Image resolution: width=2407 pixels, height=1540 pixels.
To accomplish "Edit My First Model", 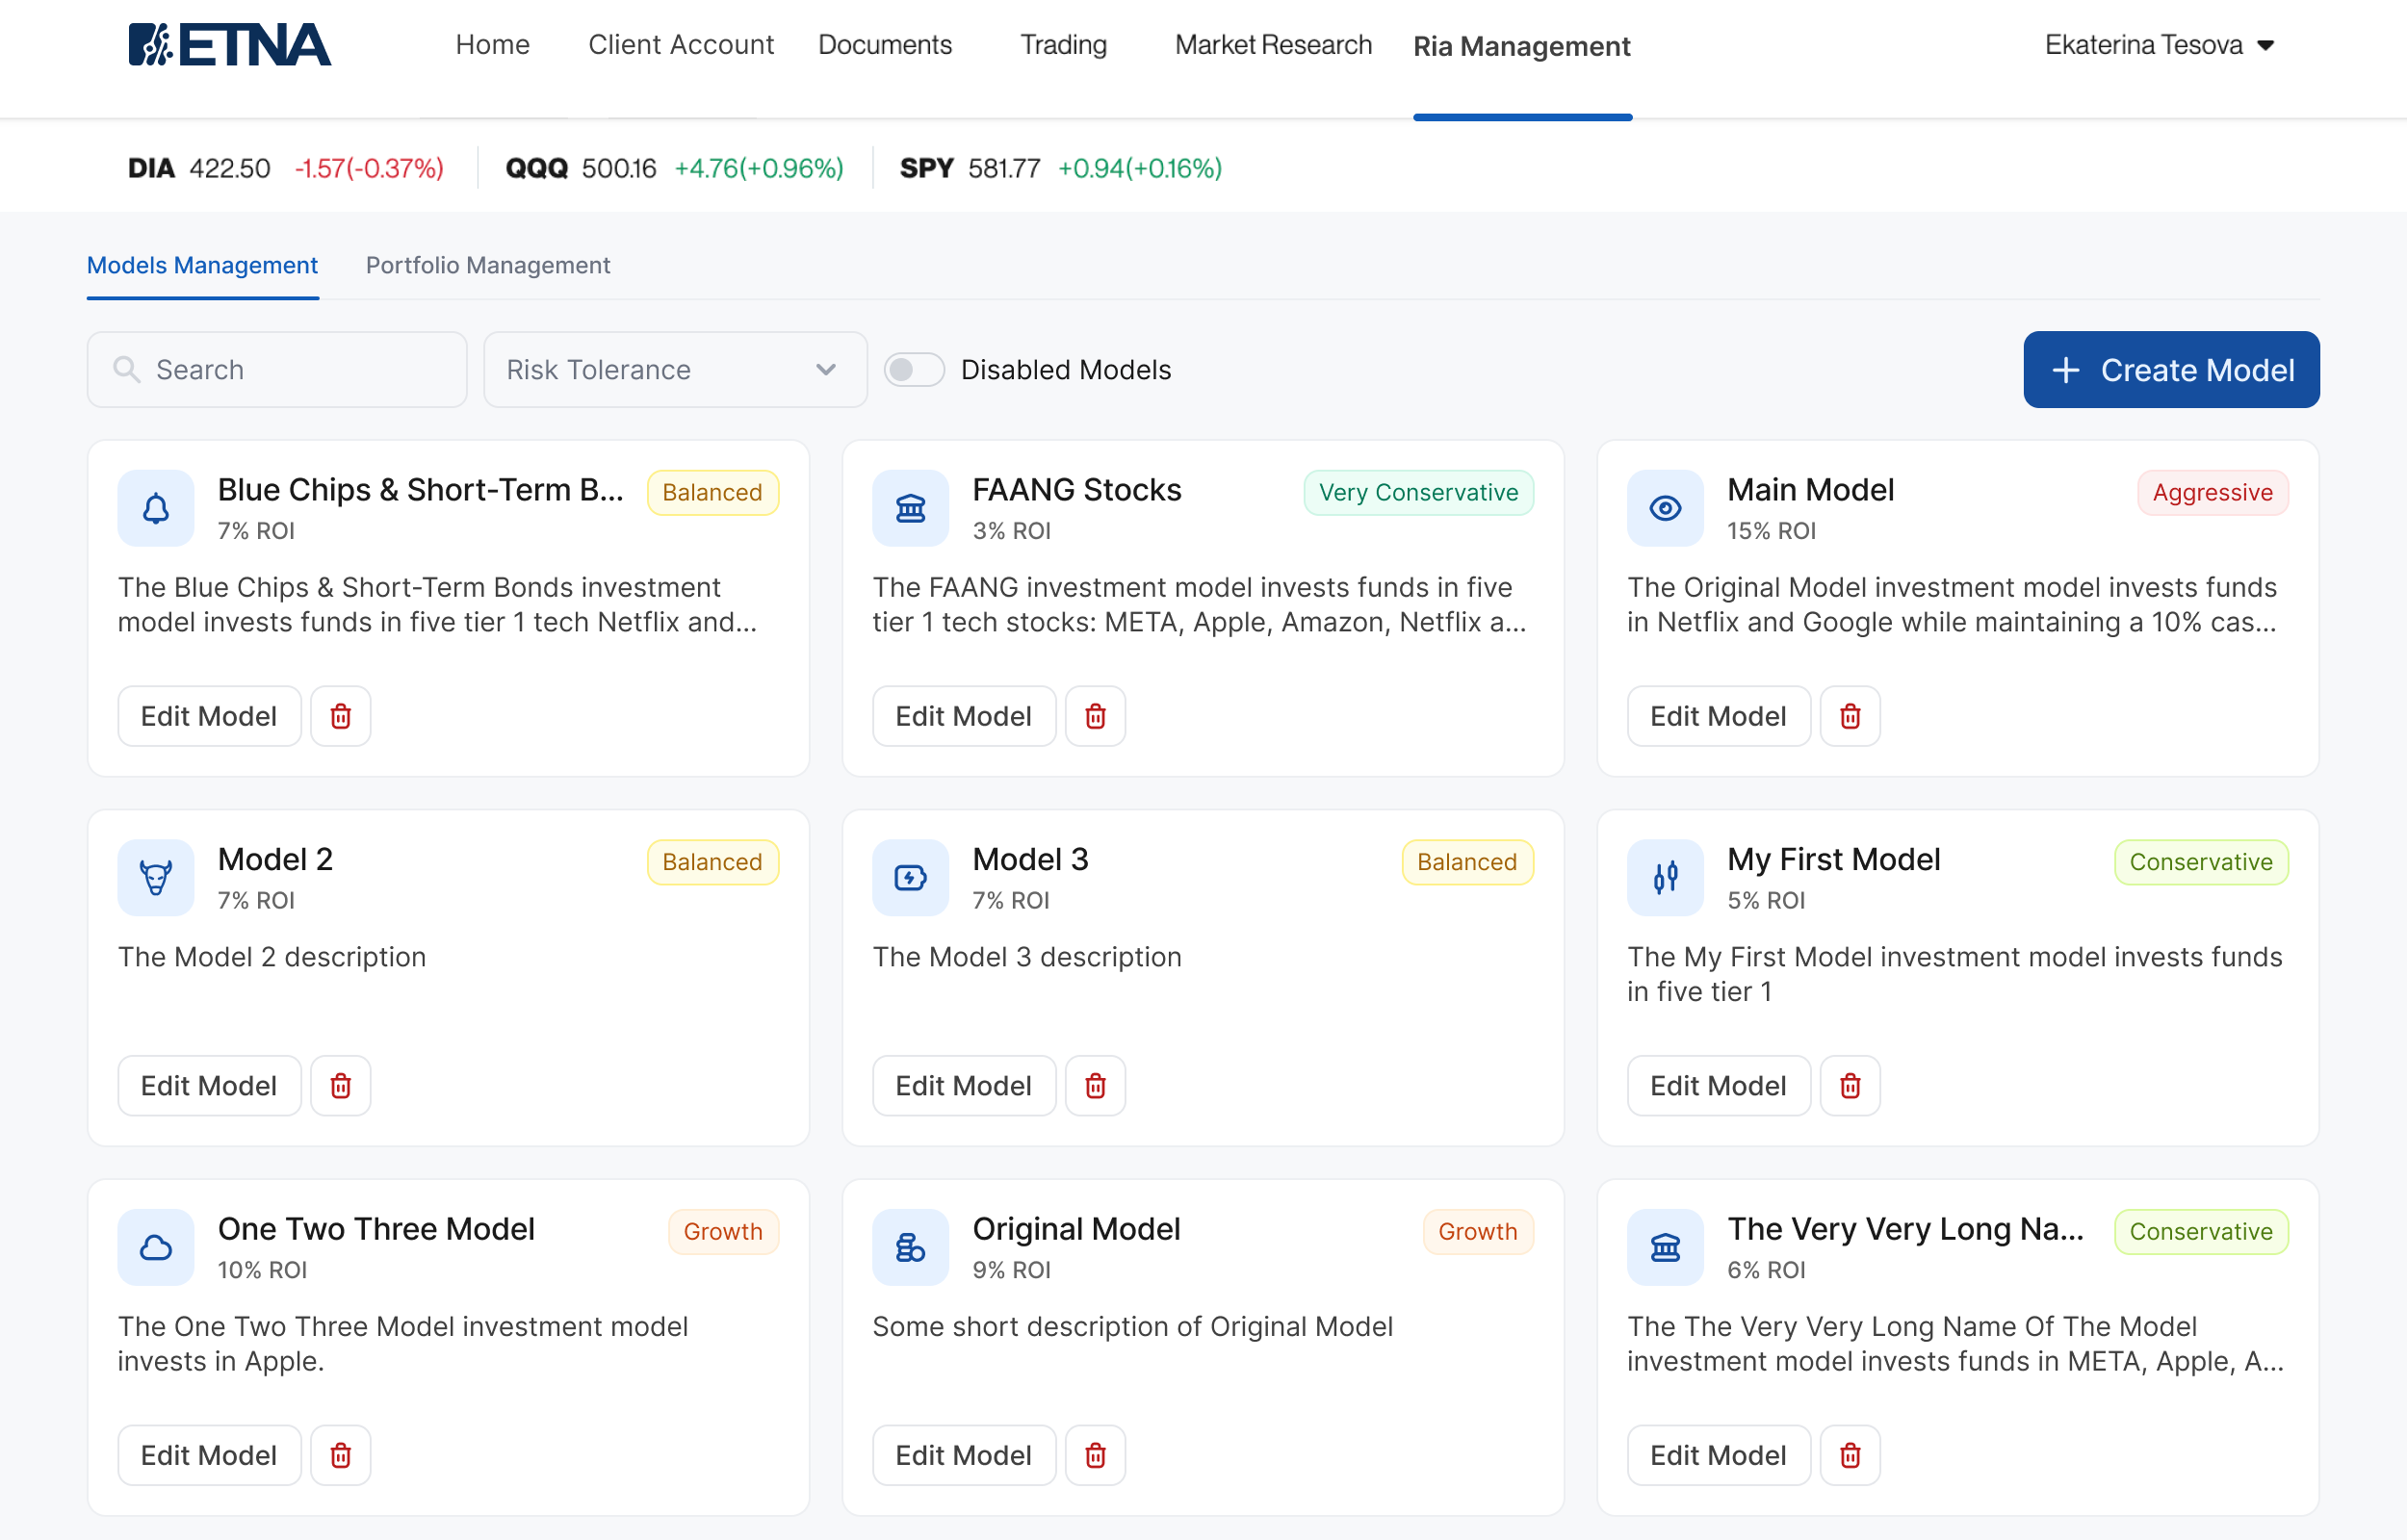I will pos(1718,1085).
